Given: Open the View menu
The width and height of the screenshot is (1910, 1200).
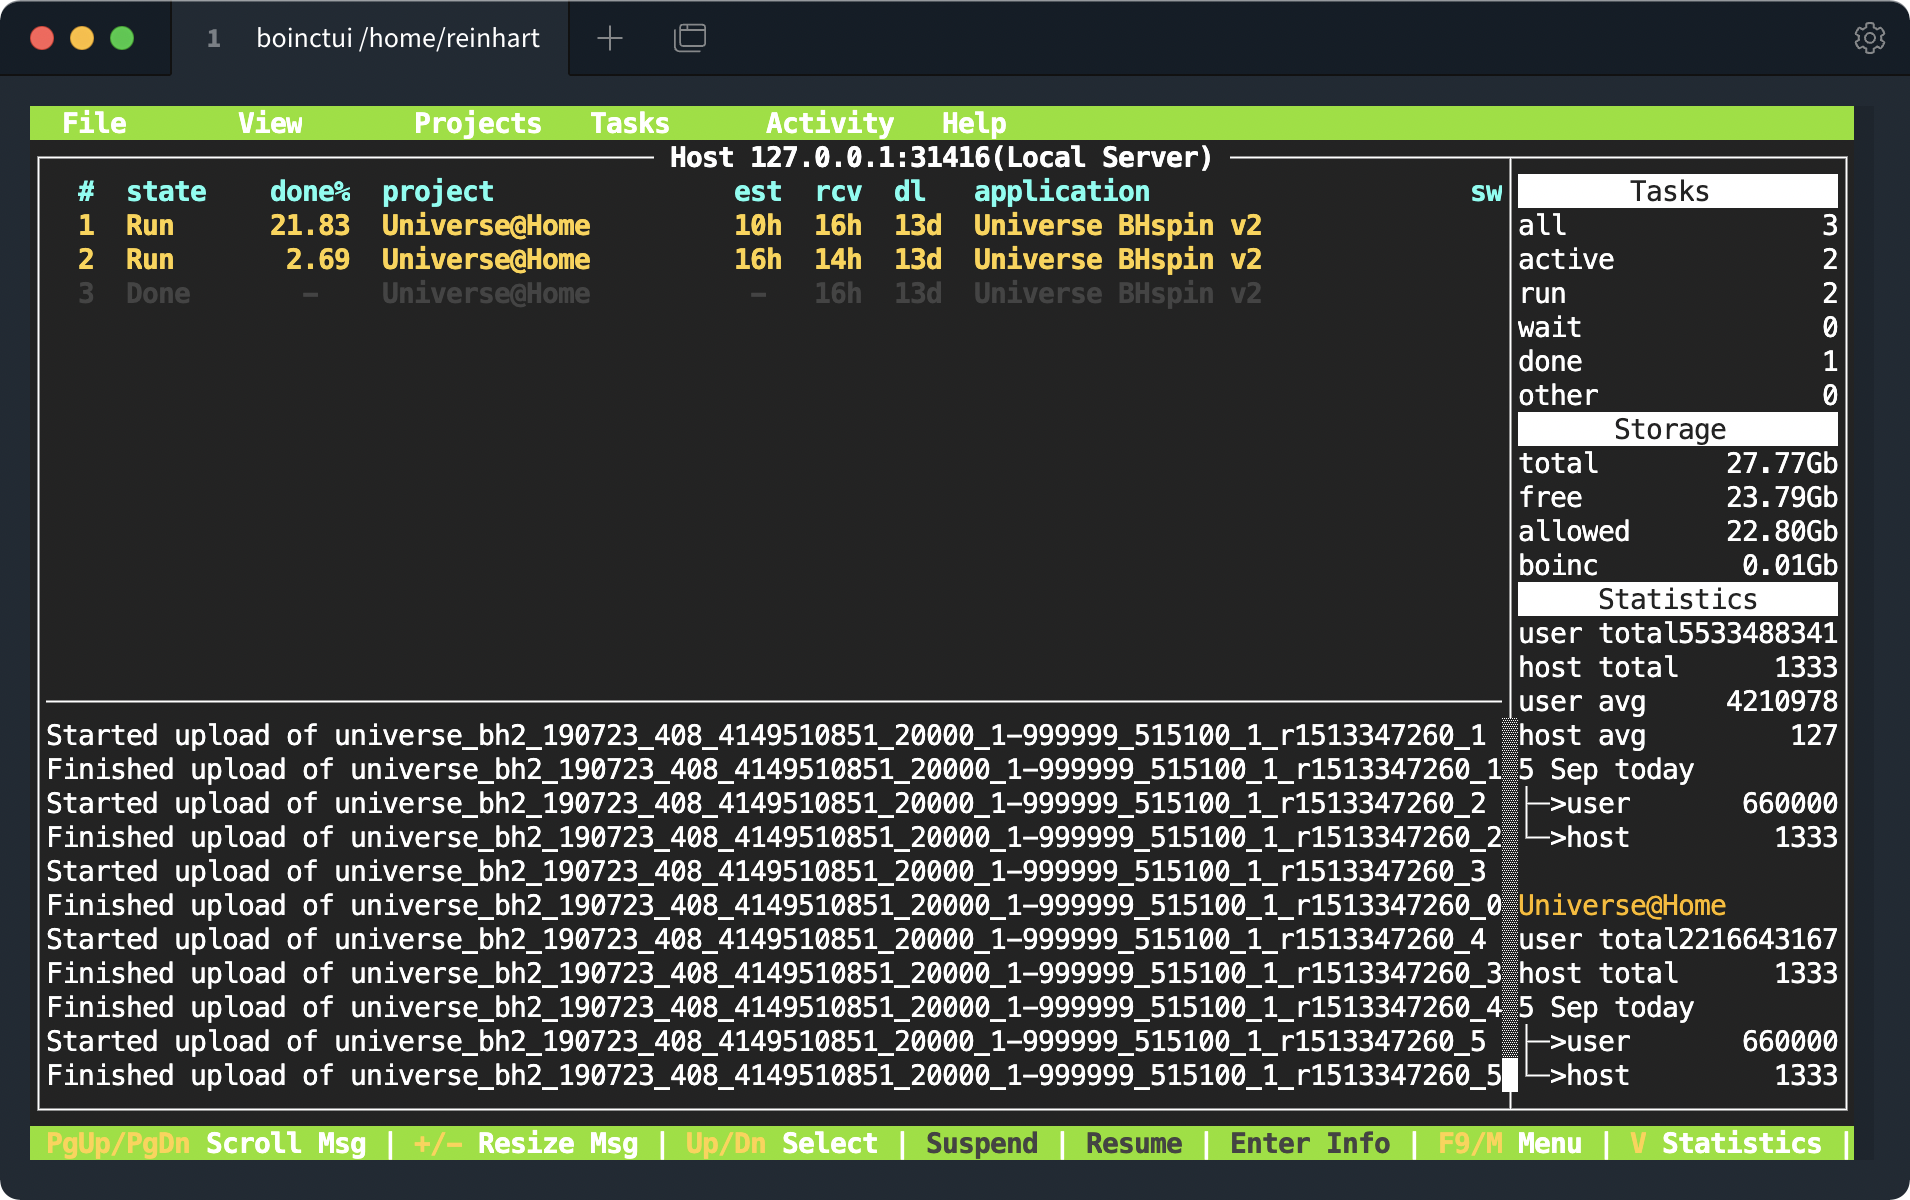Looking at the screenshot, I should (270, 123).
